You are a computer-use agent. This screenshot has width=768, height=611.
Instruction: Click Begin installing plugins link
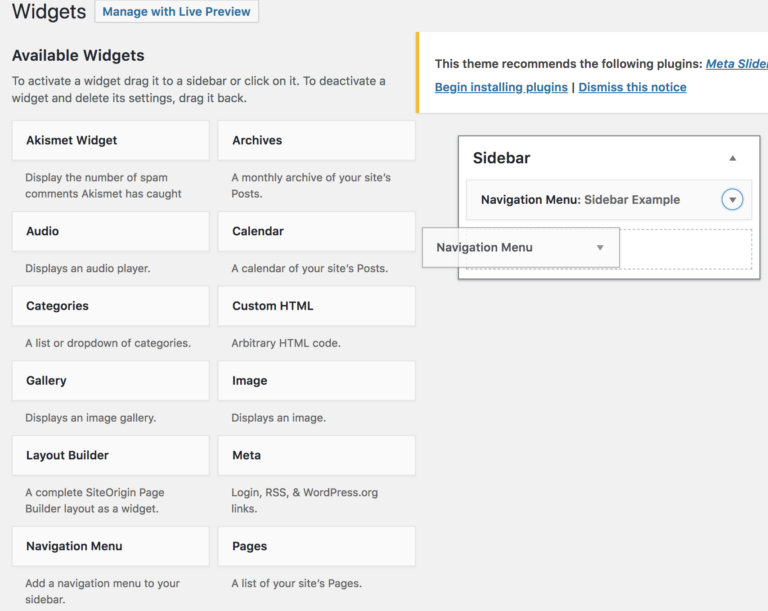click(x=501, y=87)
